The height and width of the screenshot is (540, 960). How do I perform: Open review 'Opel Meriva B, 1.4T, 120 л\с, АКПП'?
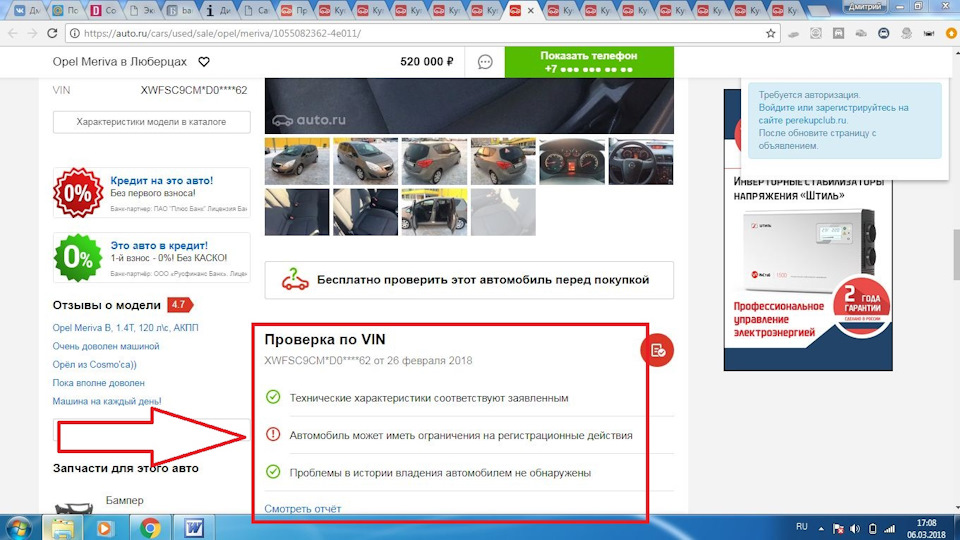point(126,328)
